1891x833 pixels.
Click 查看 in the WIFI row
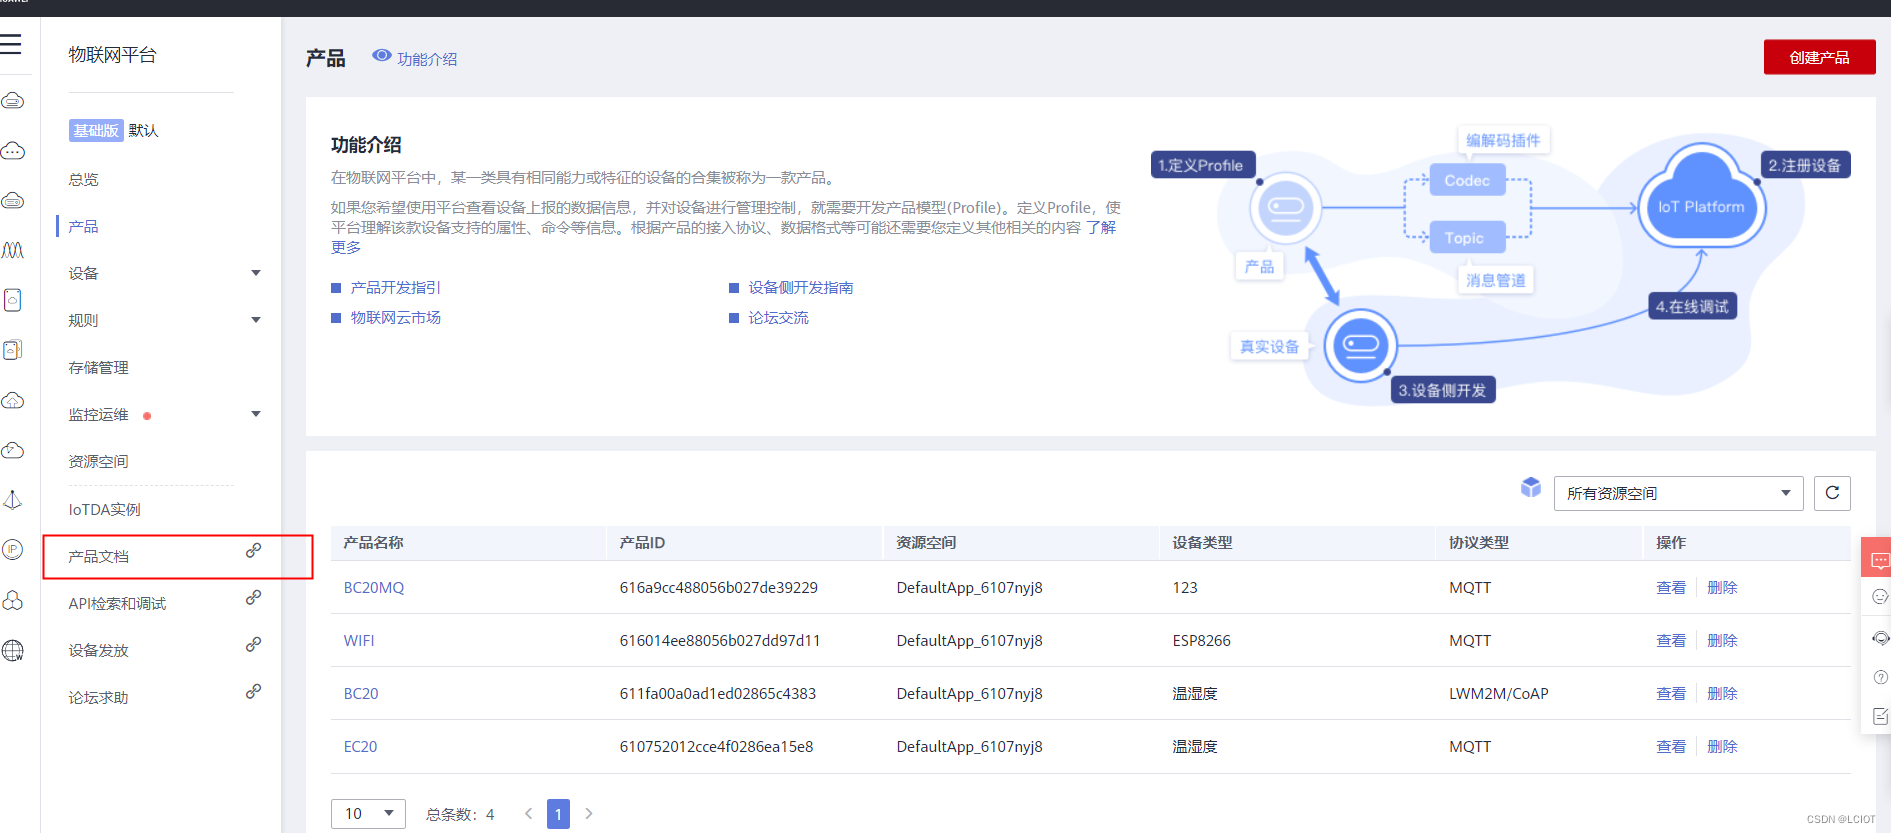coord(1671,641)
